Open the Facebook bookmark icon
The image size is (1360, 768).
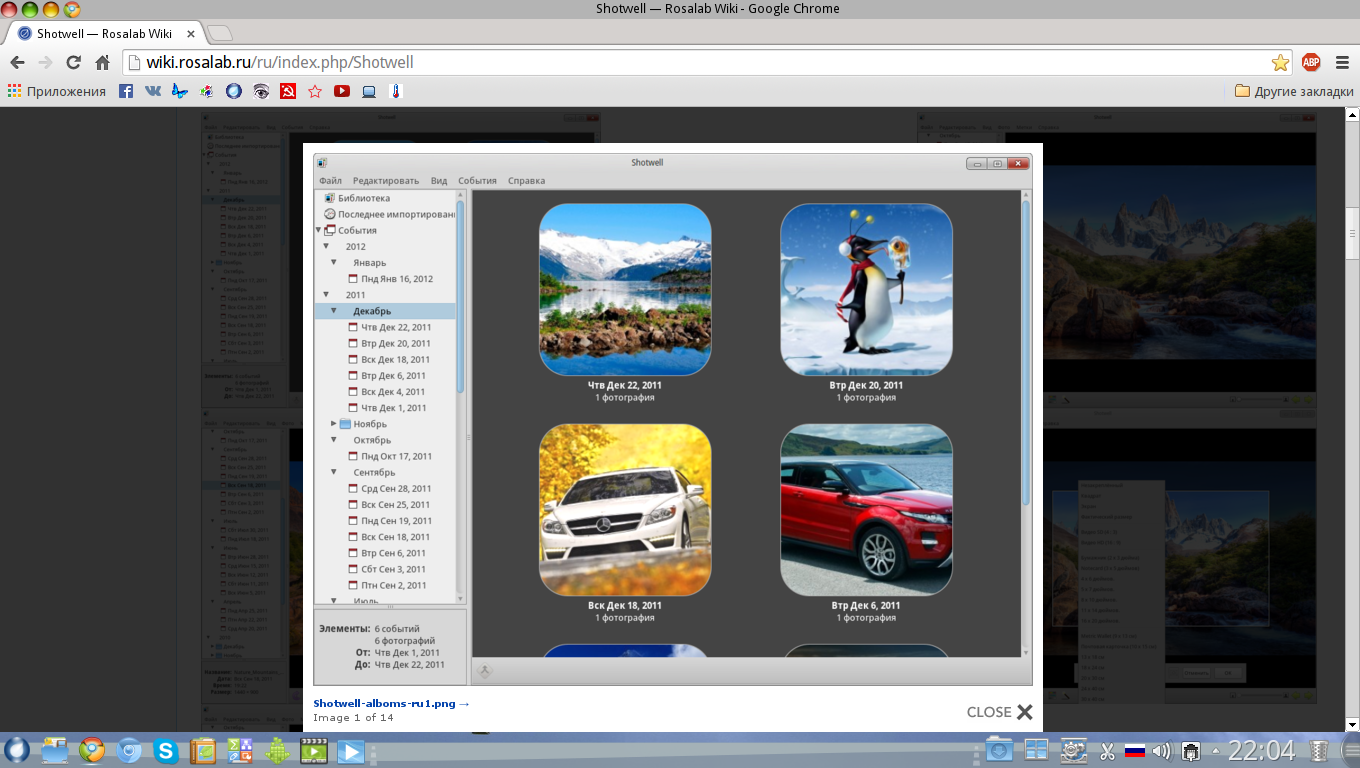(126, 91)
